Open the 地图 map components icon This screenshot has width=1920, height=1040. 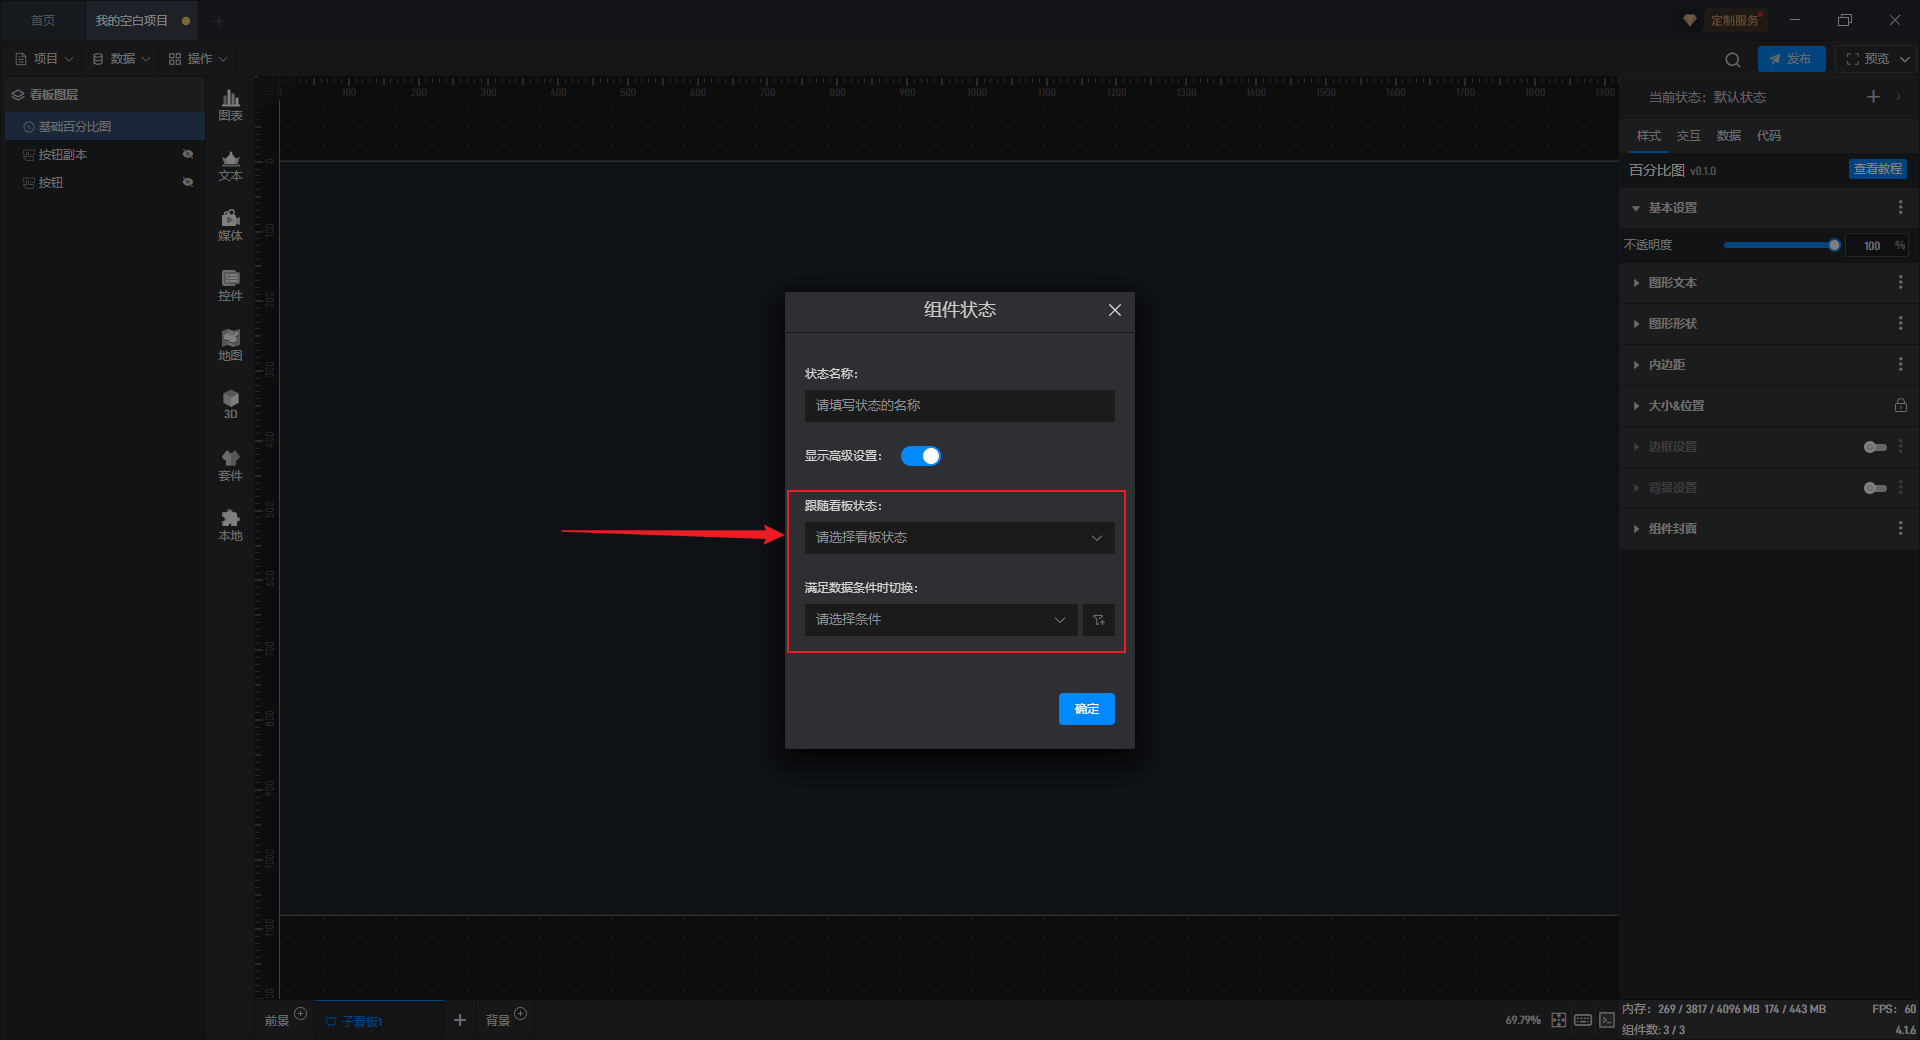point(230,345)
